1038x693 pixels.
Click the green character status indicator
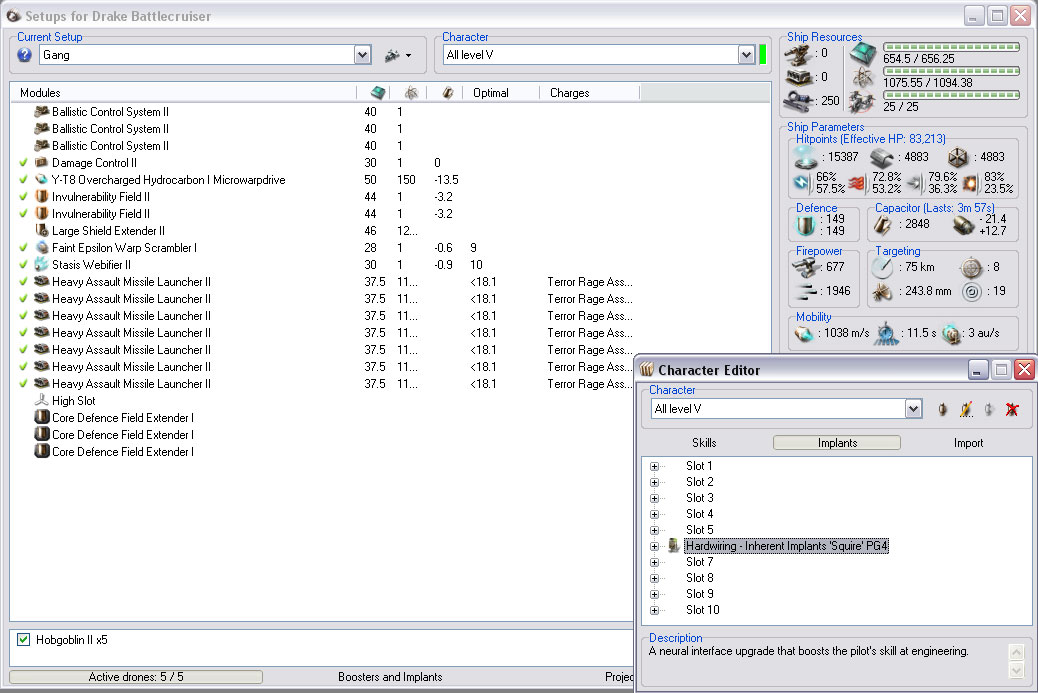coord(762,54)
